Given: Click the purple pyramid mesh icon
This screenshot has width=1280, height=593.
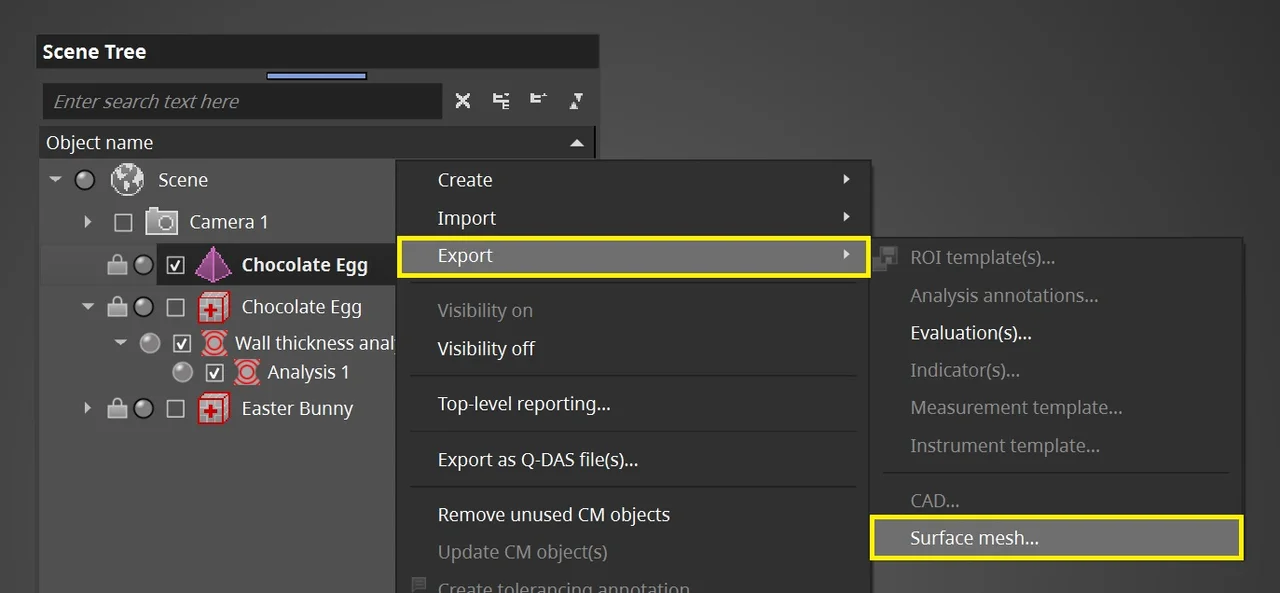Looking at the screenshot, I should 213,265.
